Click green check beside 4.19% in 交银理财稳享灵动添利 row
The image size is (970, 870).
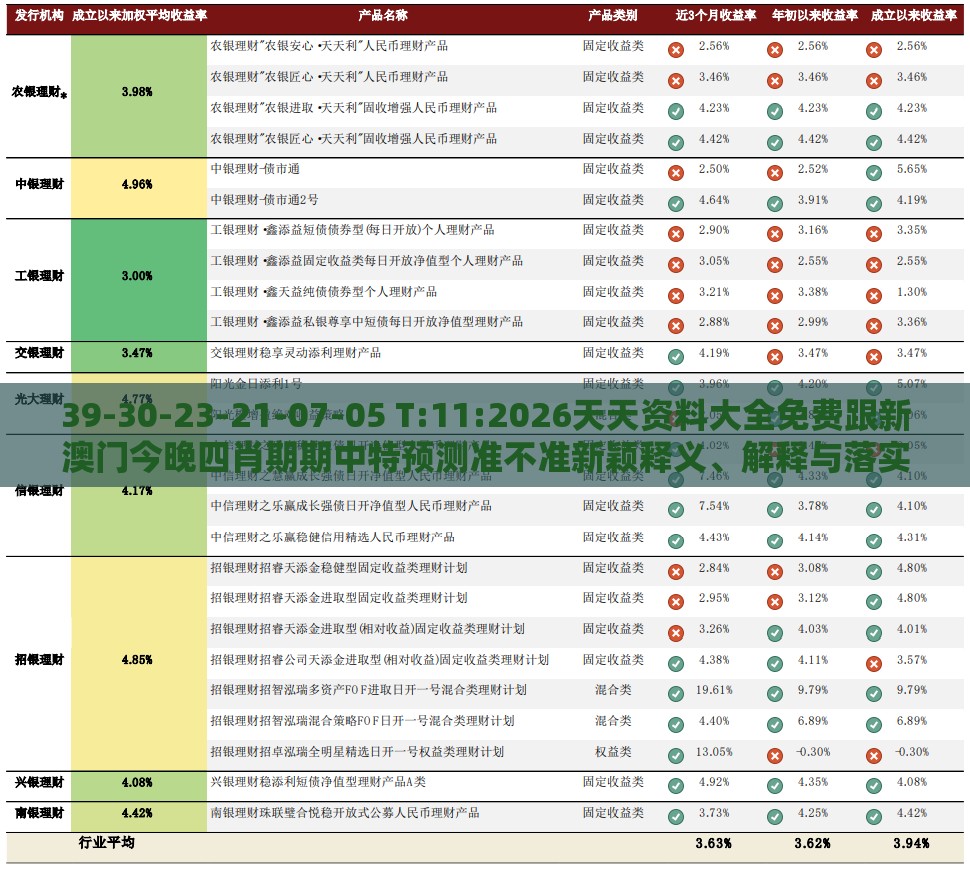coord(676,357)
